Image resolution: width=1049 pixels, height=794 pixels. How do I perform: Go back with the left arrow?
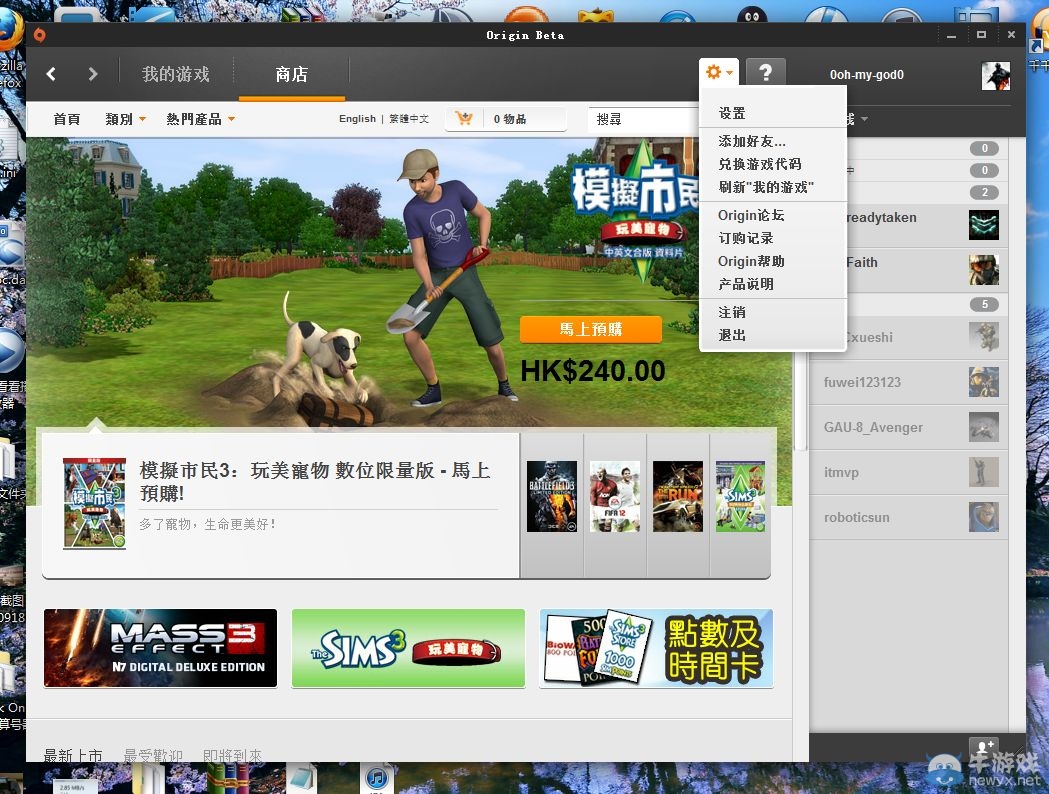(51, 74)
